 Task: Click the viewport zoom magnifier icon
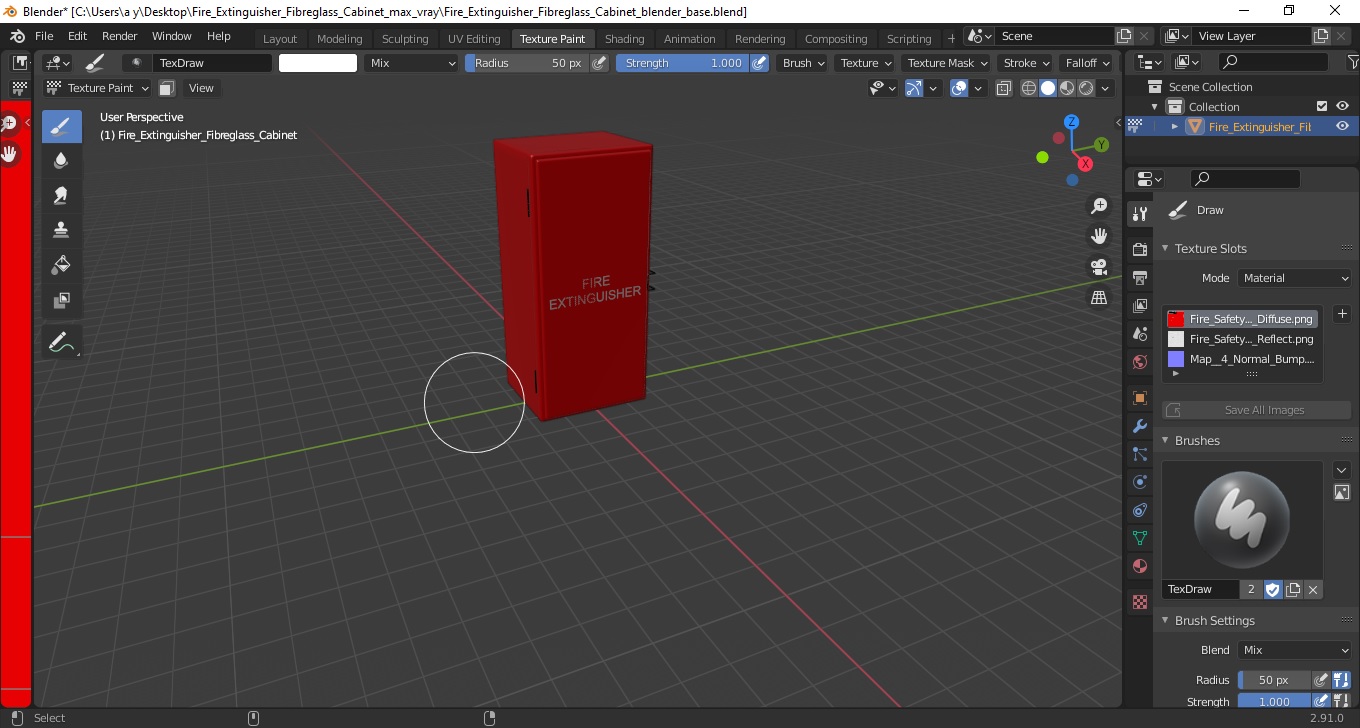[1099, 206]
